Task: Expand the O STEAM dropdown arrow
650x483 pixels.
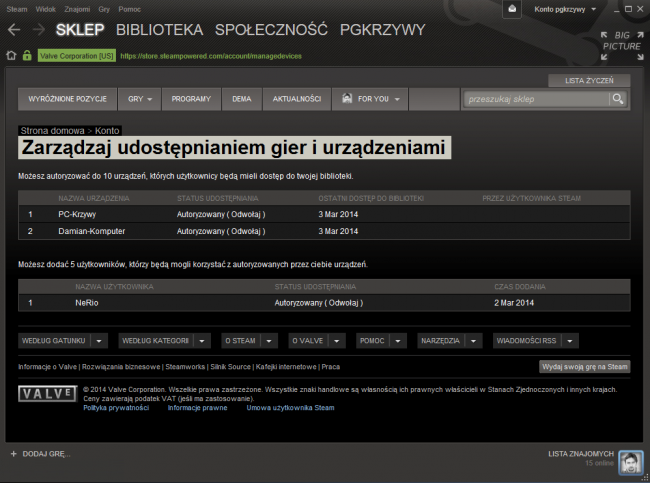Action: click(x=269, y=341)
